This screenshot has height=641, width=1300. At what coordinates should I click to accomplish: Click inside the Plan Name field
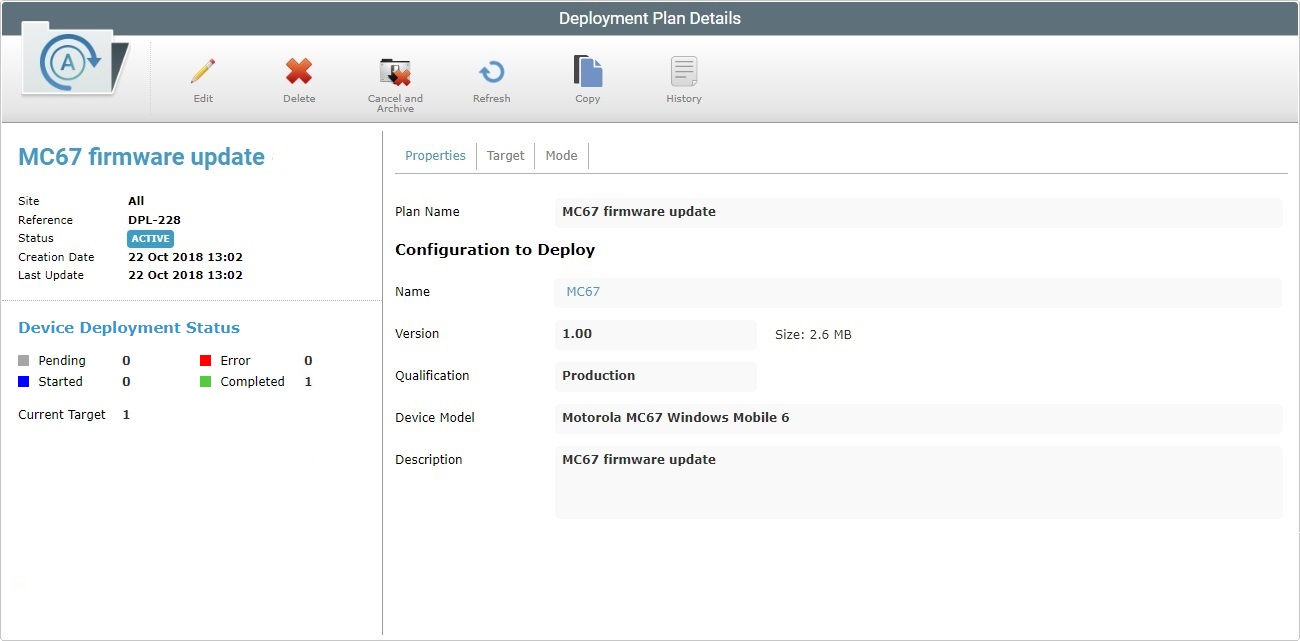[800, 211]
